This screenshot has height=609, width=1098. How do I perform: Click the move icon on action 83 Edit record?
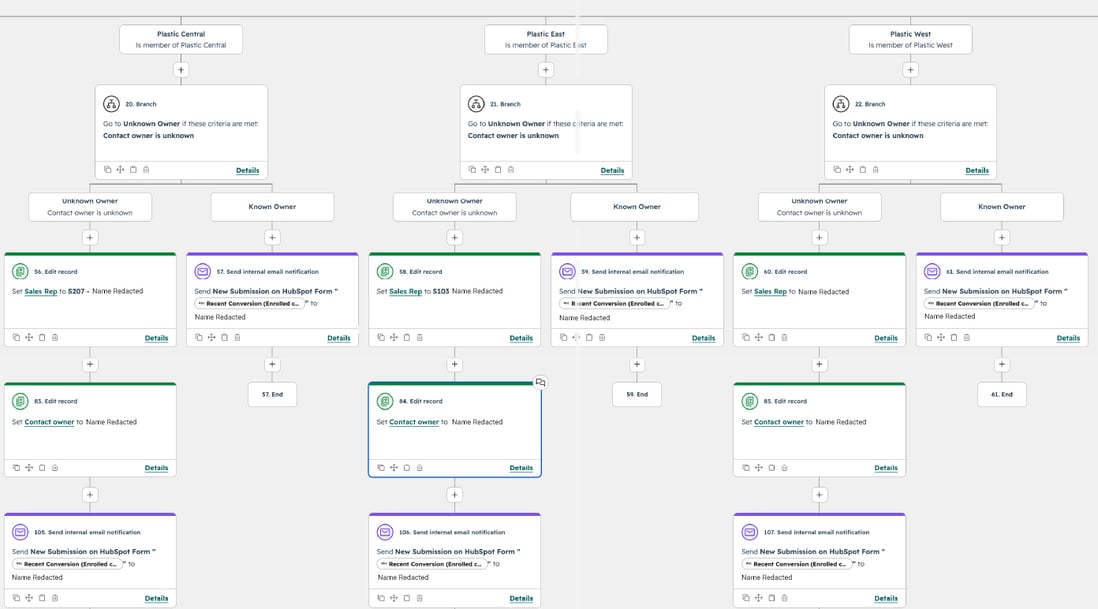click(x=29, y=468)
